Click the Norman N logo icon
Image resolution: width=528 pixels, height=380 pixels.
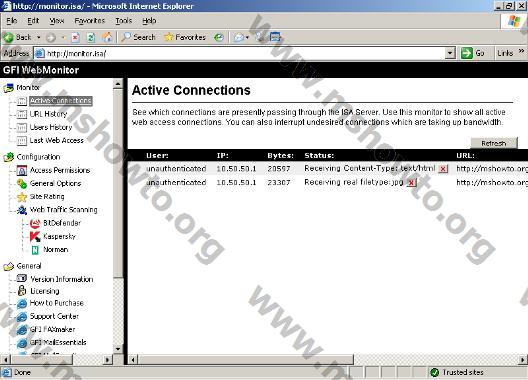[x=35, y=250]
